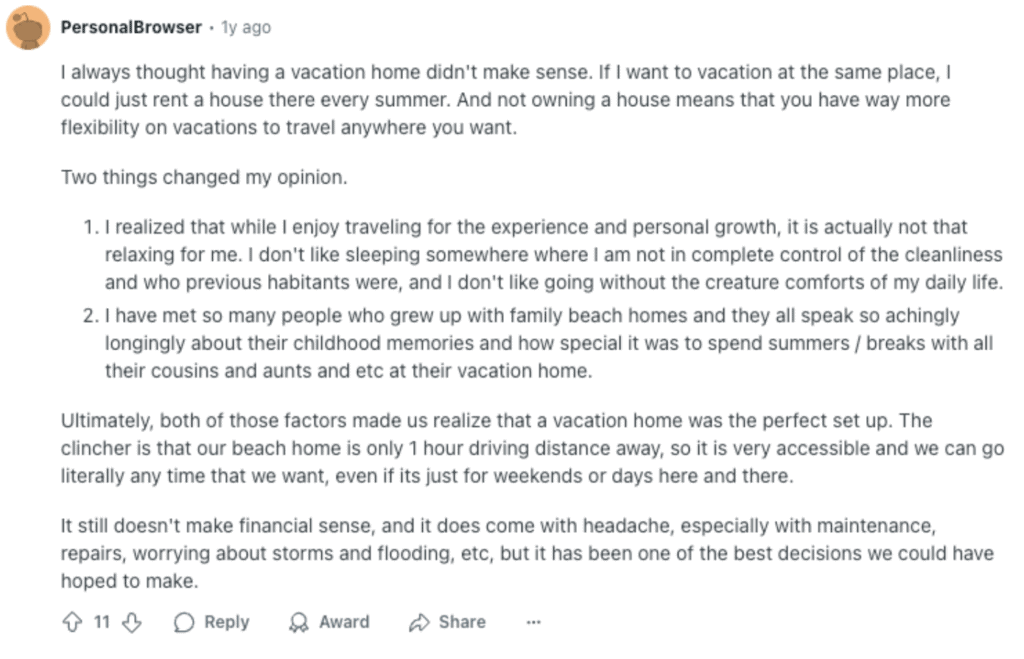
Task: Upvote the PersonalBrowser comment
Action: (x=72, y=622)
